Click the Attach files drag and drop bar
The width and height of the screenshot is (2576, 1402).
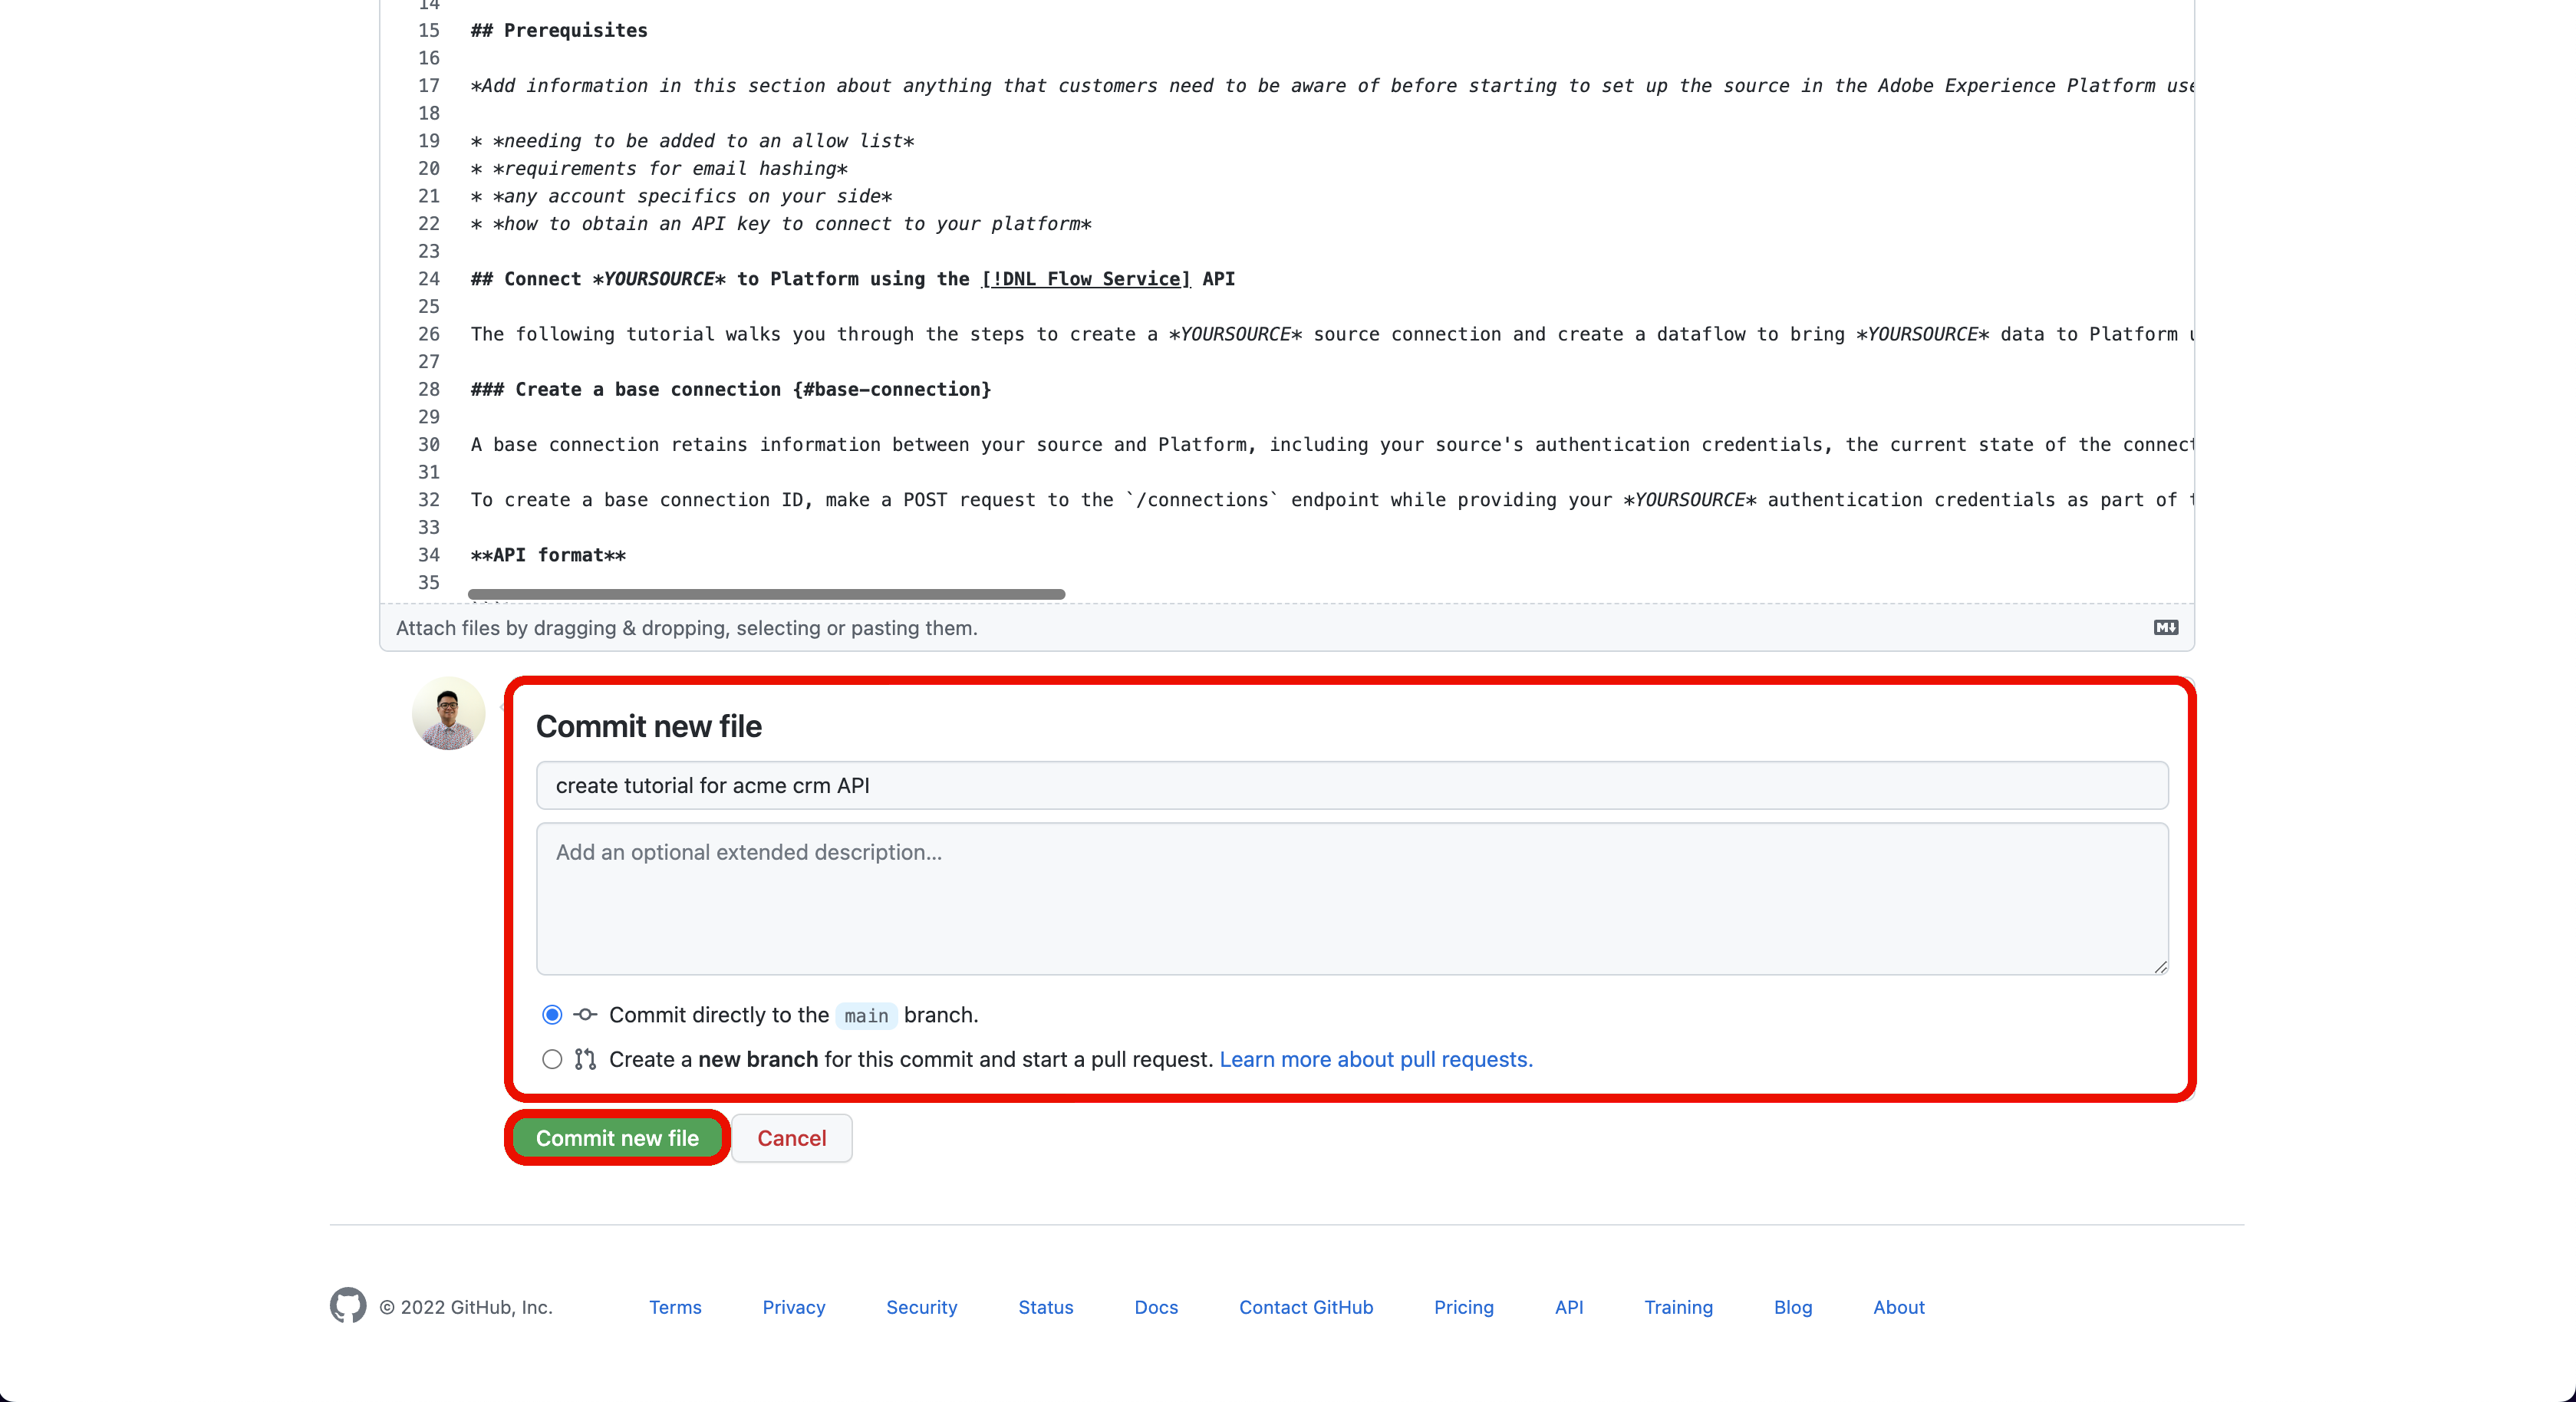(1200, 628)
